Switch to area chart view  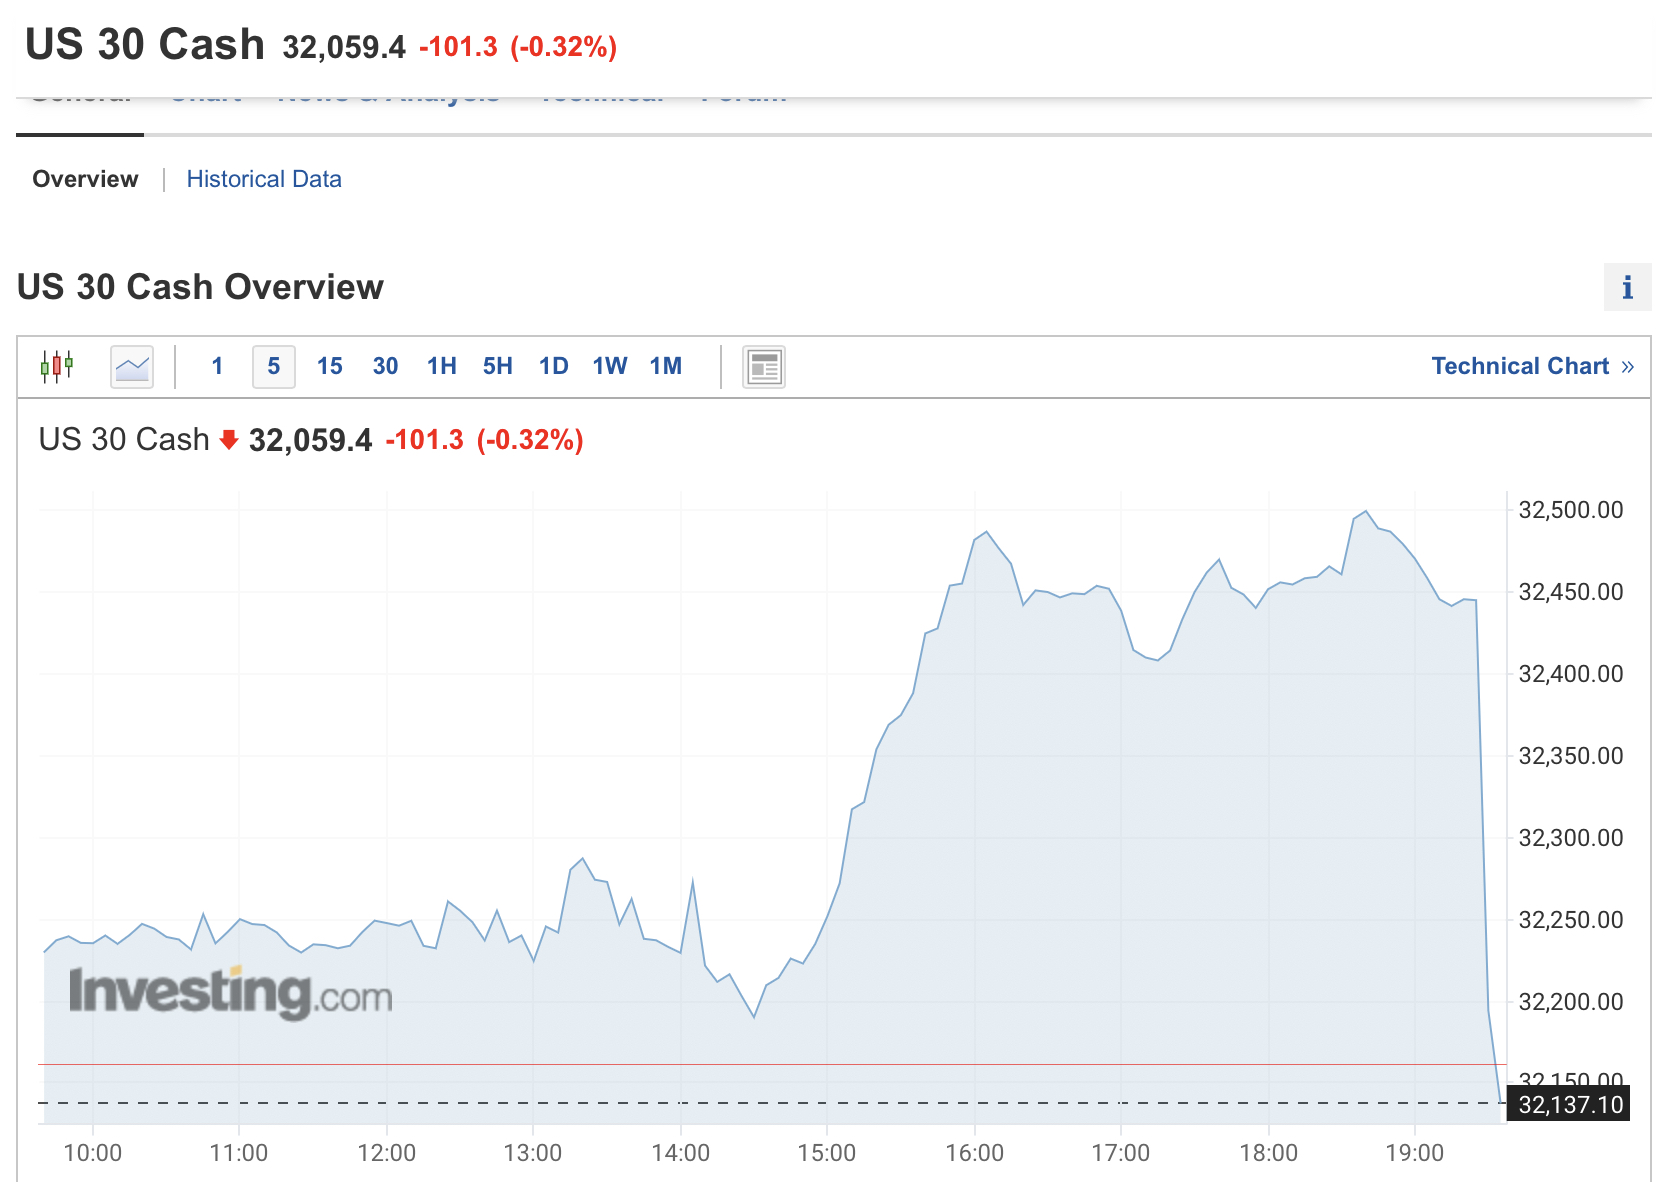[132, 366]
